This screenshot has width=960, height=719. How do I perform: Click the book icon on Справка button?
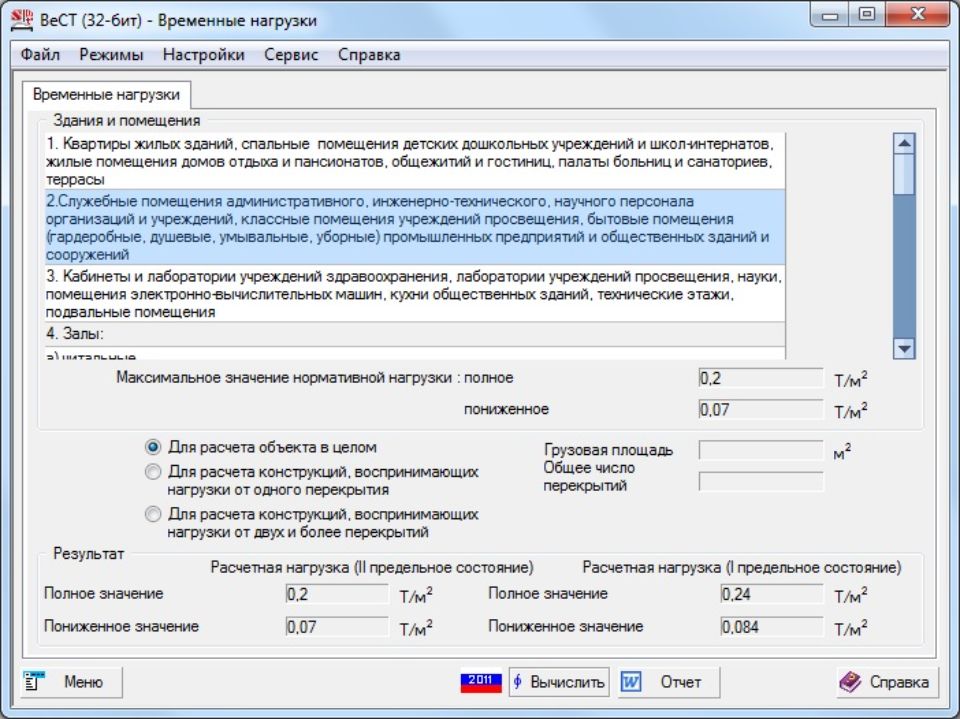click(850, 682)
